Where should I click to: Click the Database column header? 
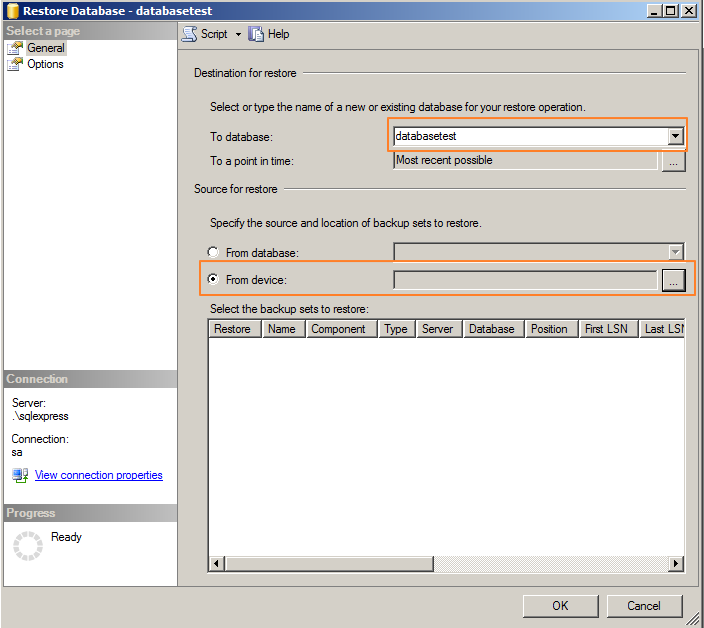[493, 329]
